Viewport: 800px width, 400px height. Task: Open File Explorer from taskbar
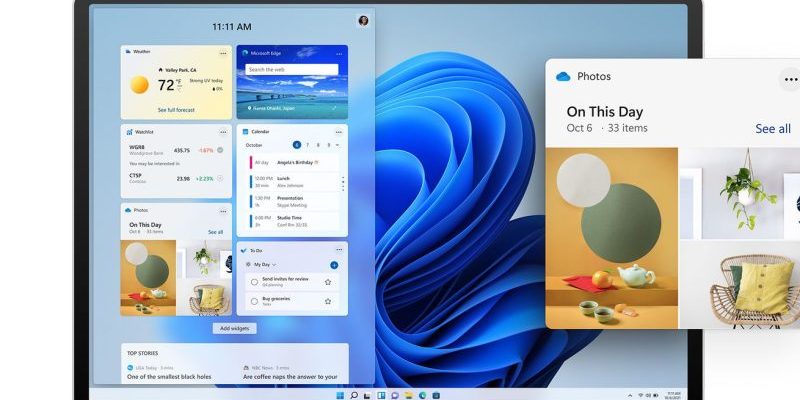pyautogui.click(x=409, y=395)
